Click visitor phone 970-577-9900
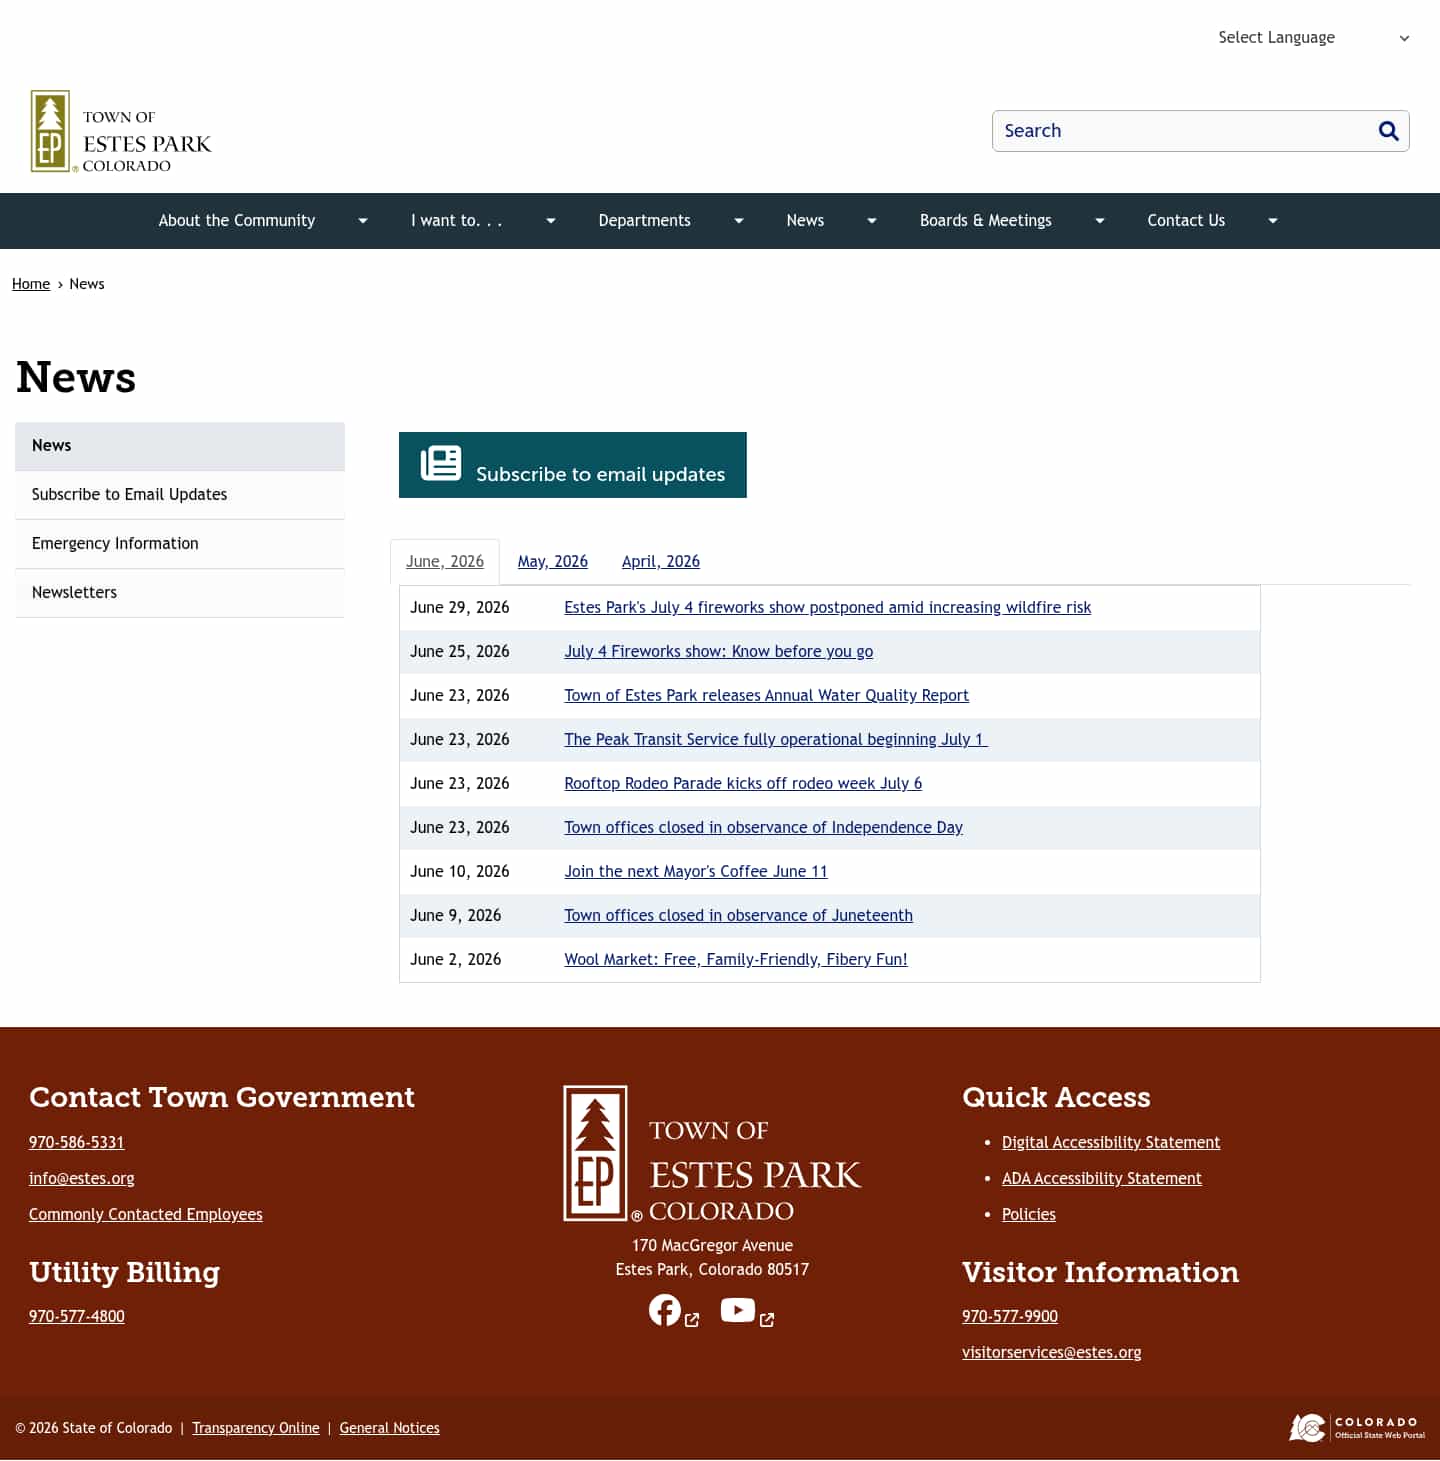This screenshot has height=1461, width=1440. tap(1010, 1317)
